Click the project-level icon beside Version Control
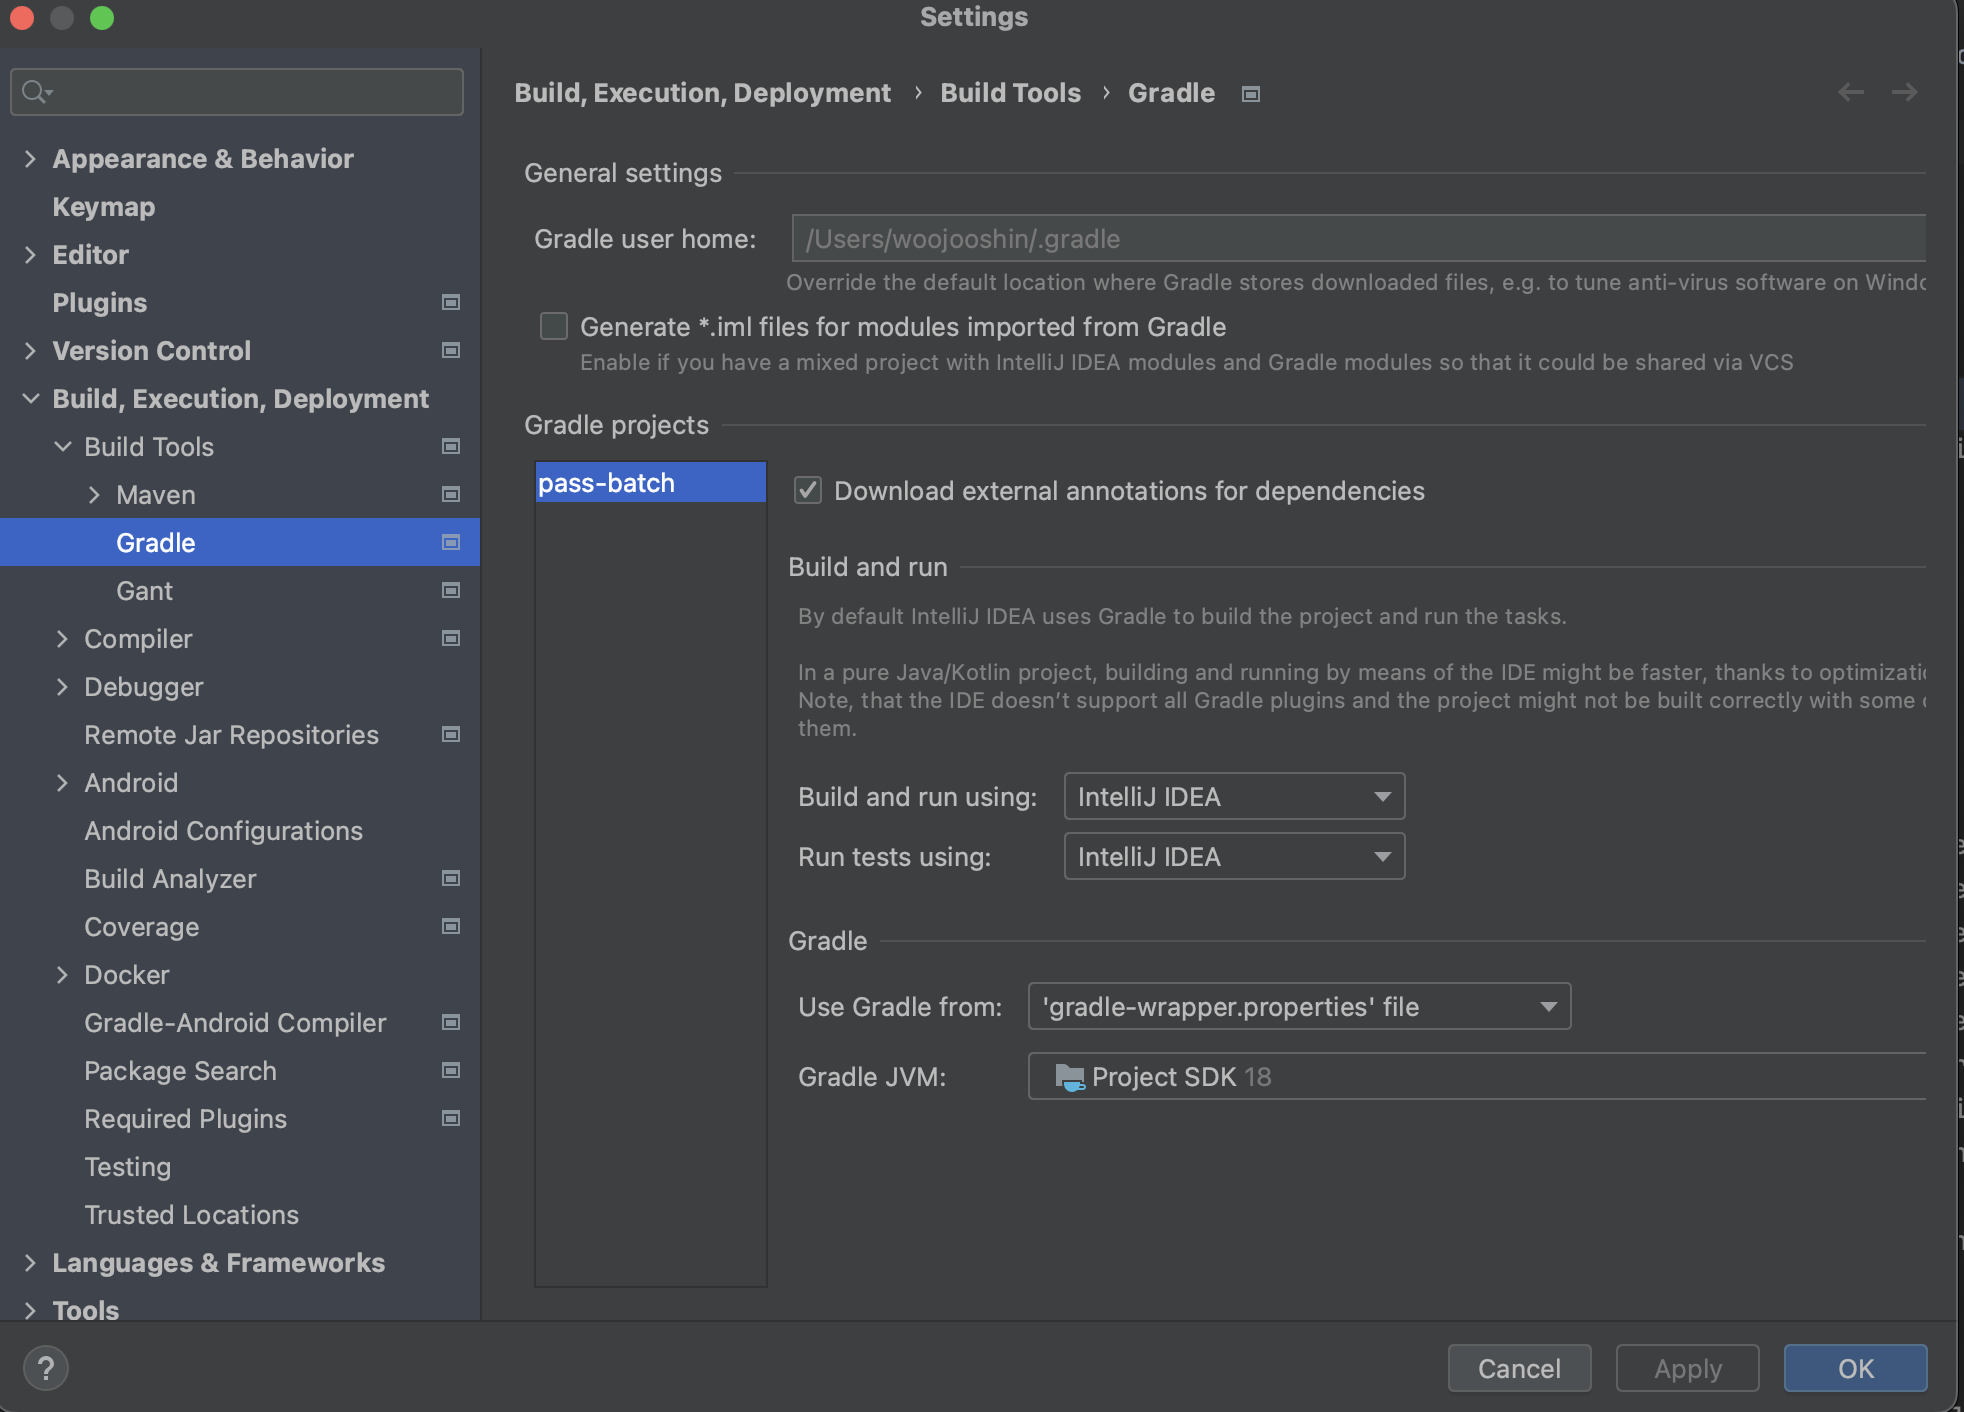The height and width of the screenshot is (1412, 1964). pos(451,350)
